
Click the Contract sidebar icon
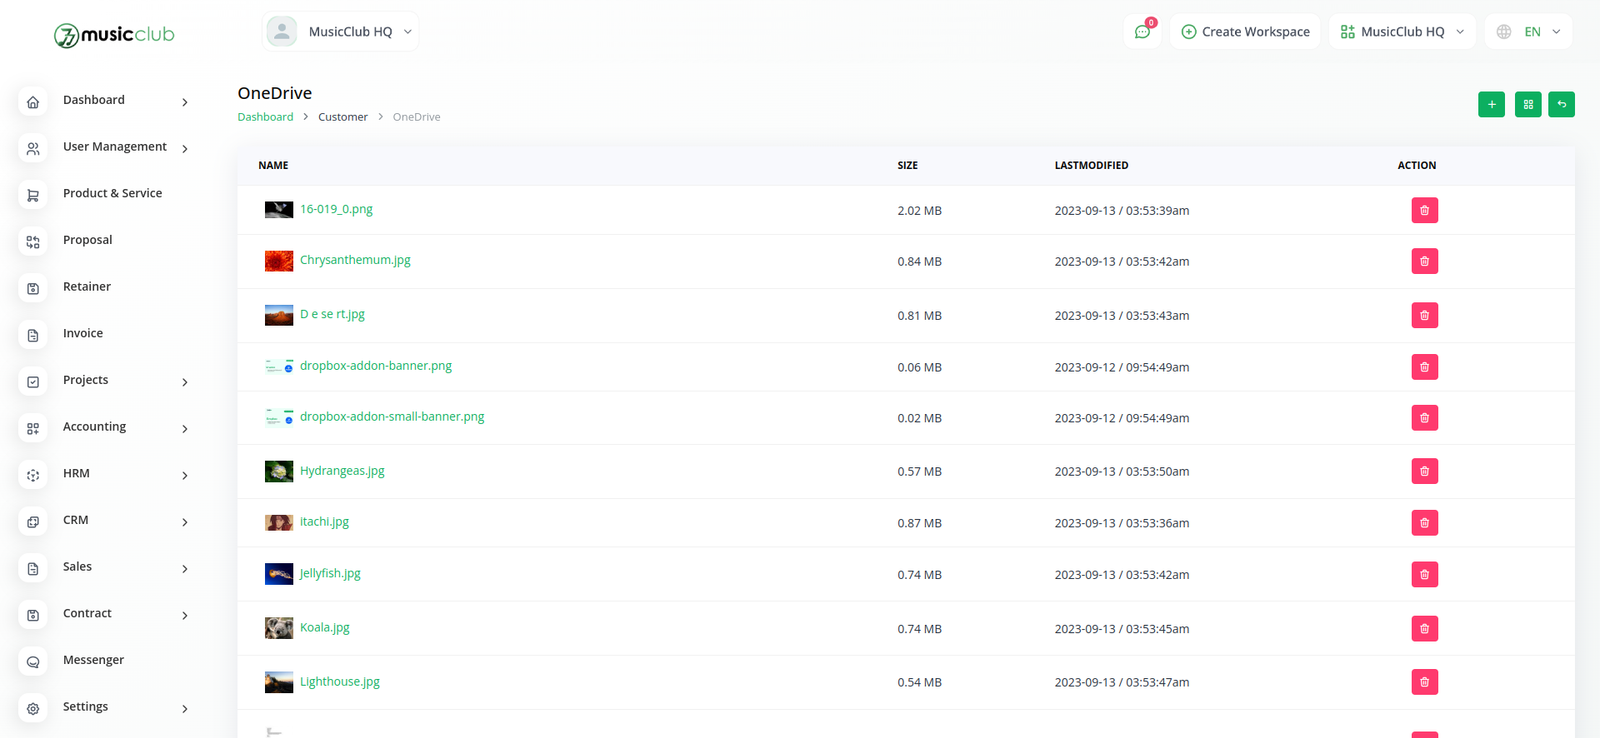point(33,615)
